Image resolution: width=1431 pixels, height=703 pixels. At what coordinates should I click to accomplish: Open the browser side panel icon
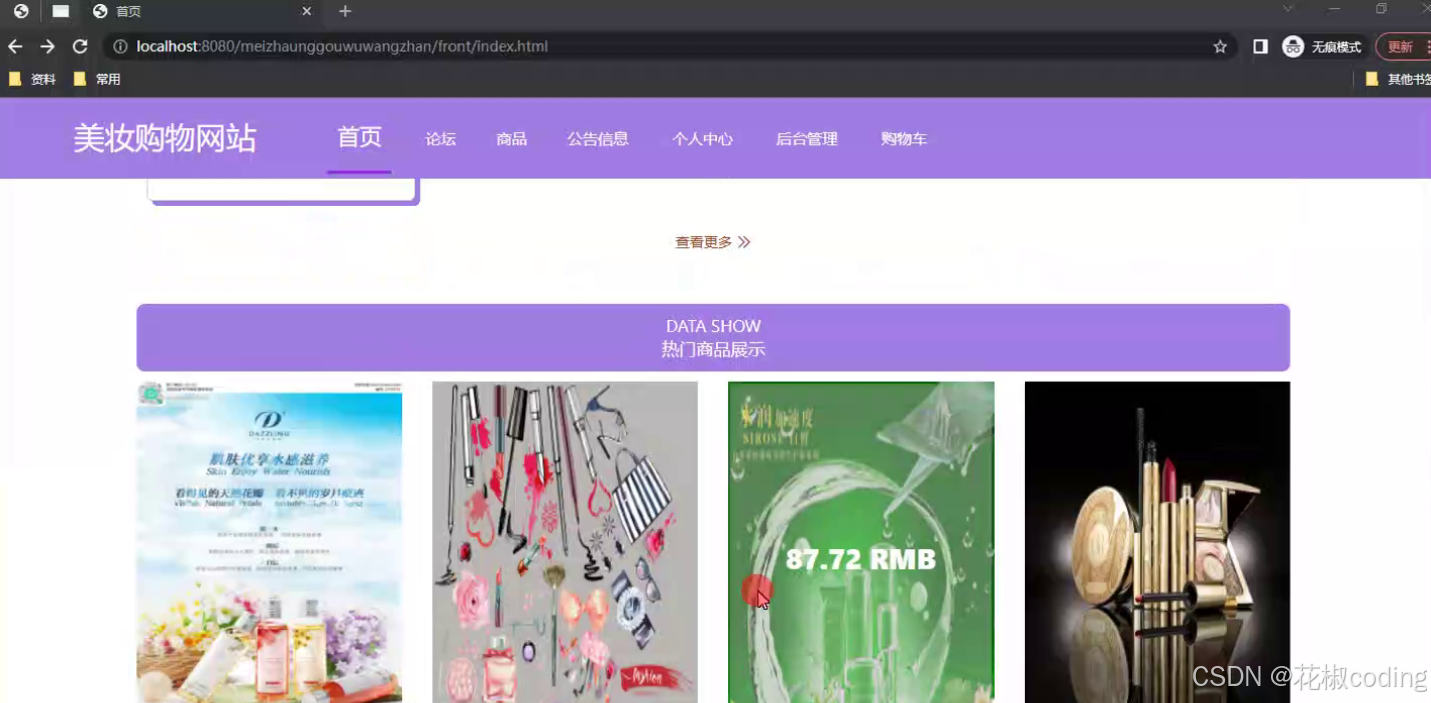tap(1260, 46)
